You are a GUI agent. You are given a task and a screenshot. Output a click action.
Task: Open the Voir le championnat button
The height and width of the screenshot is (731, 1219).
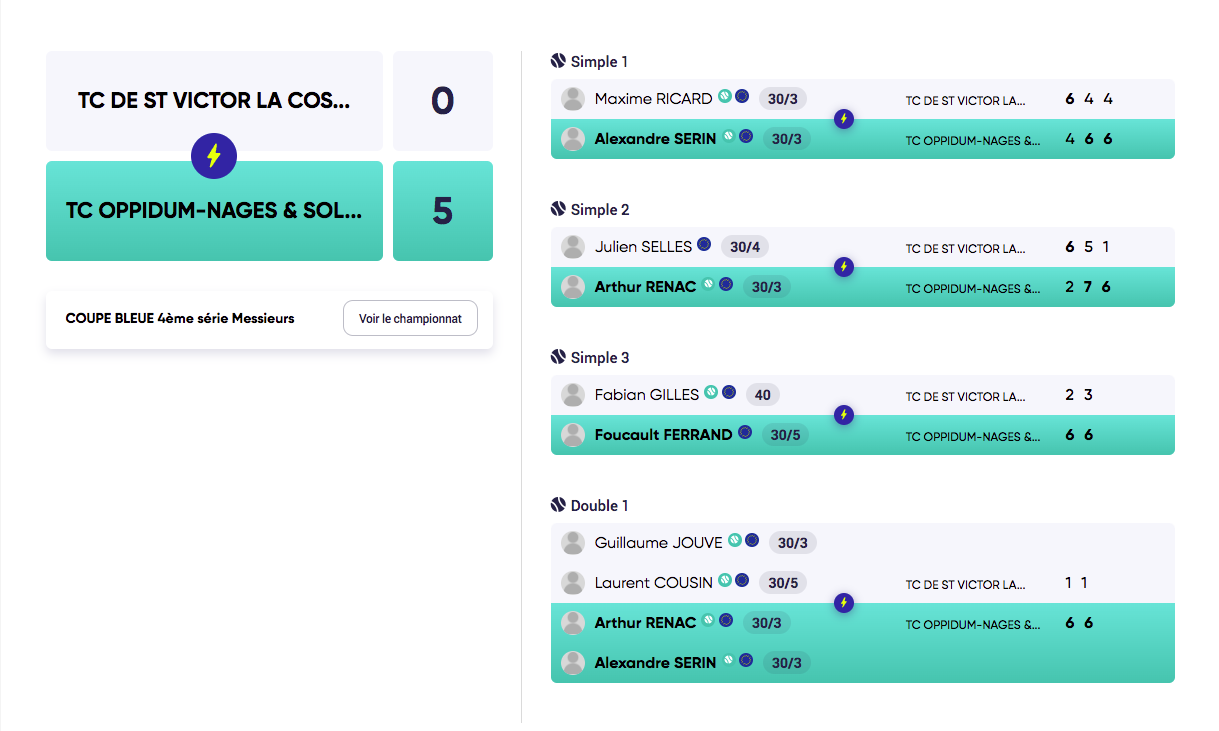pyautogui.click(x=410, y=319)
